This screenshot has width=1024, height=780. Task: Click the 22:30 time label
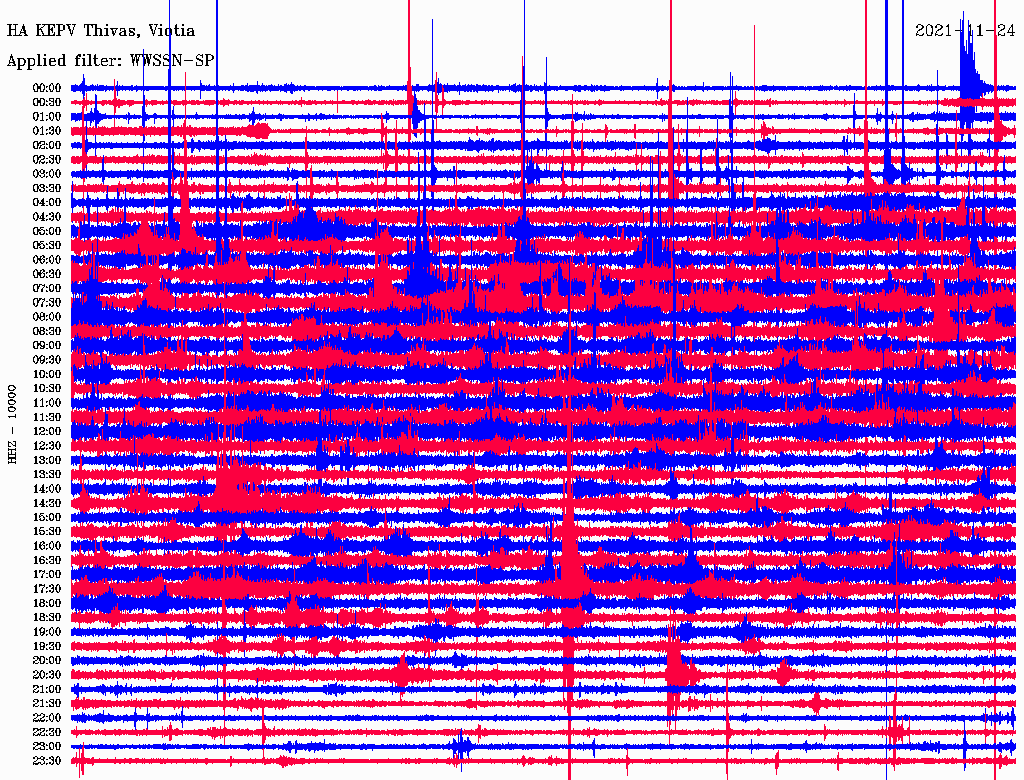point(47,732)
